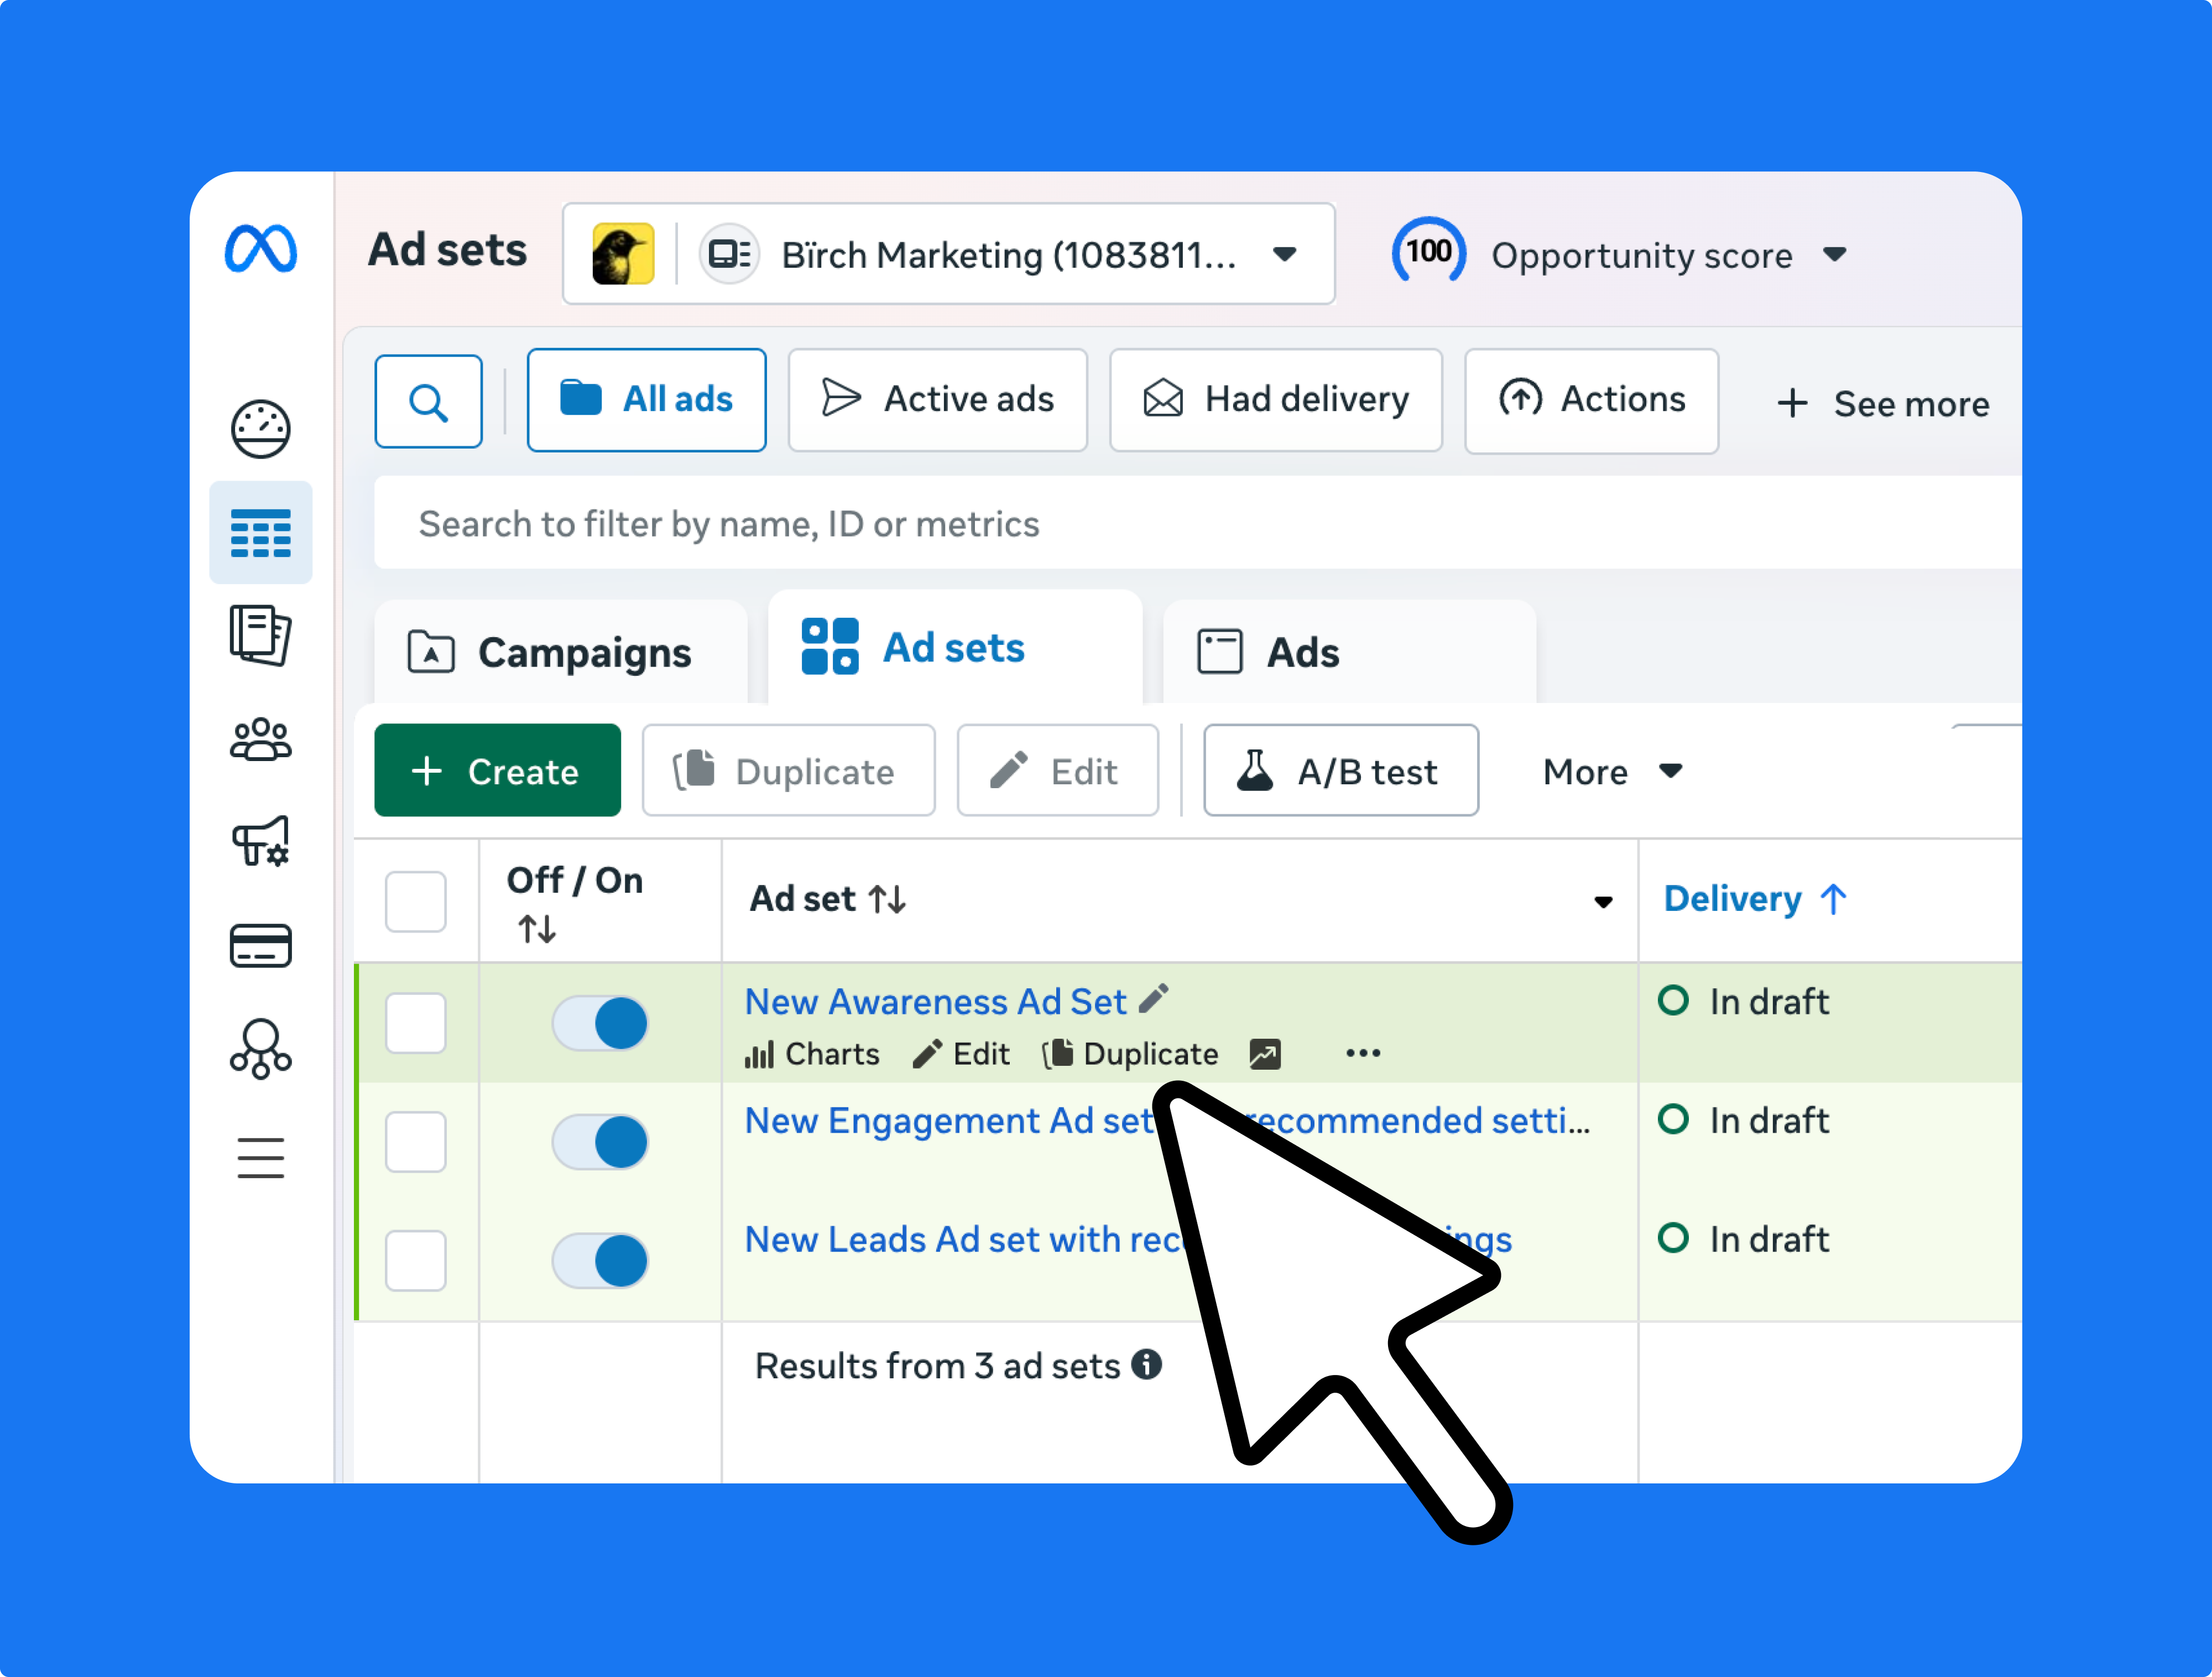Select the Billing card icon in sidebar
Viewport: 2212px width, 1677px height.
pos(260,945)
